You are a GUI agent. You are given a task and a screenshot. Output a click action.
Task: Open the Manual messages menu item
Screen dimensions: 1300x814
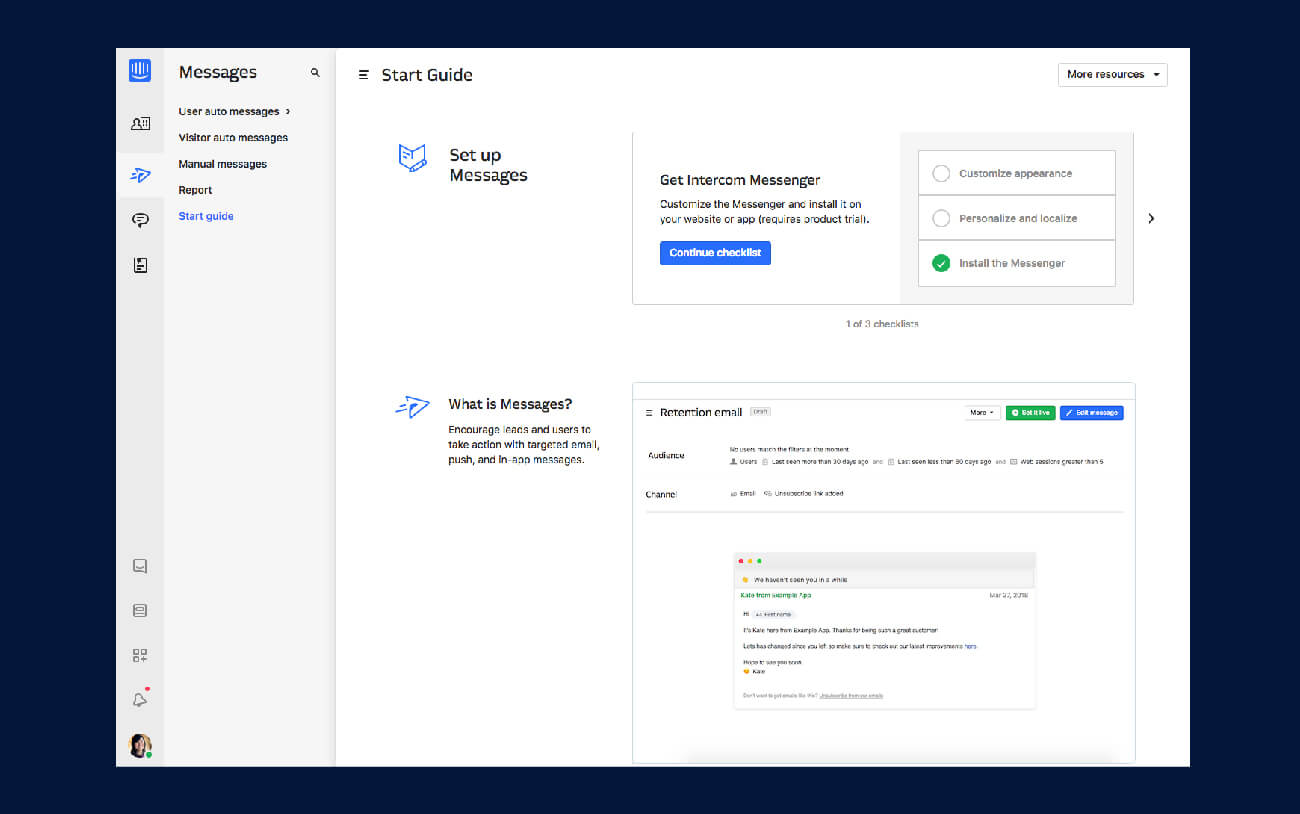(222, 164)
